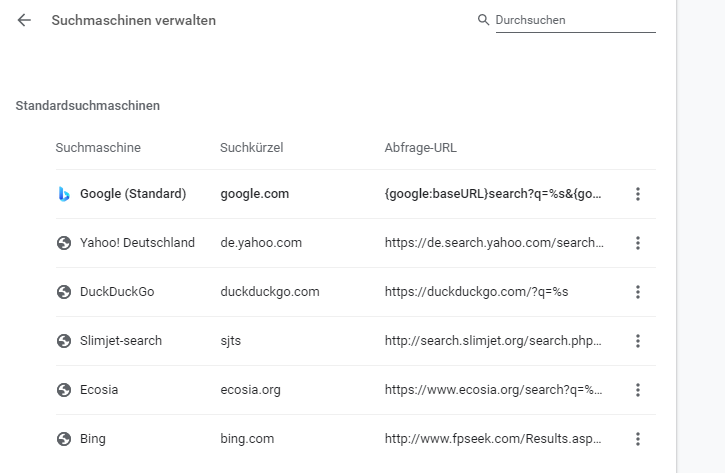The height and width of the screenshot is (473, 725).
Task: Click the duckduckgo.com Suchkürzel entry
Action: click(x=270, y=292)
